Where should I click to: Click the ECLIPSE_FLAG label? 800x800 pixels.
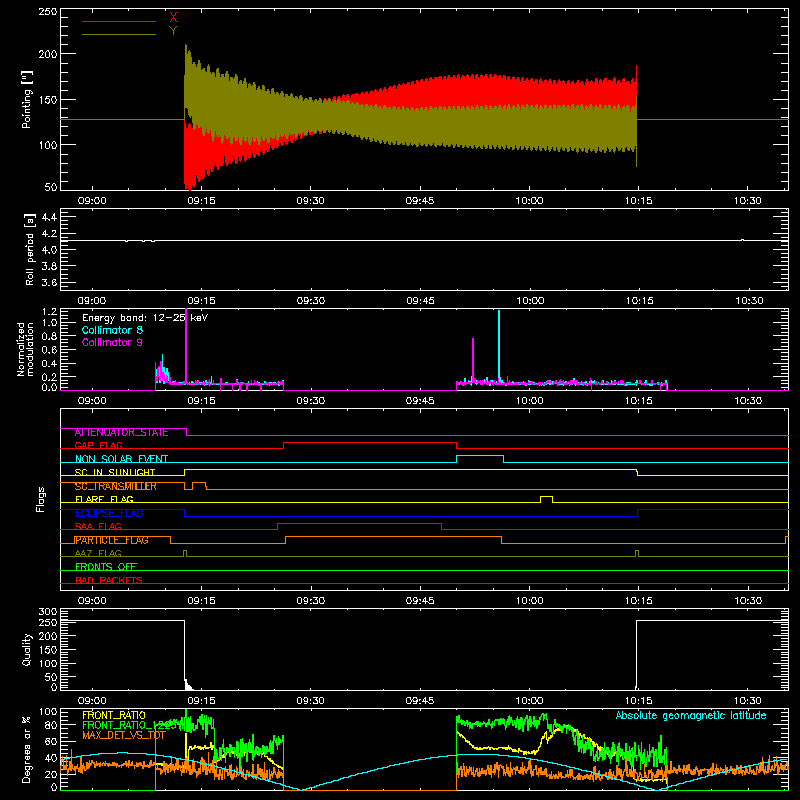109,513
